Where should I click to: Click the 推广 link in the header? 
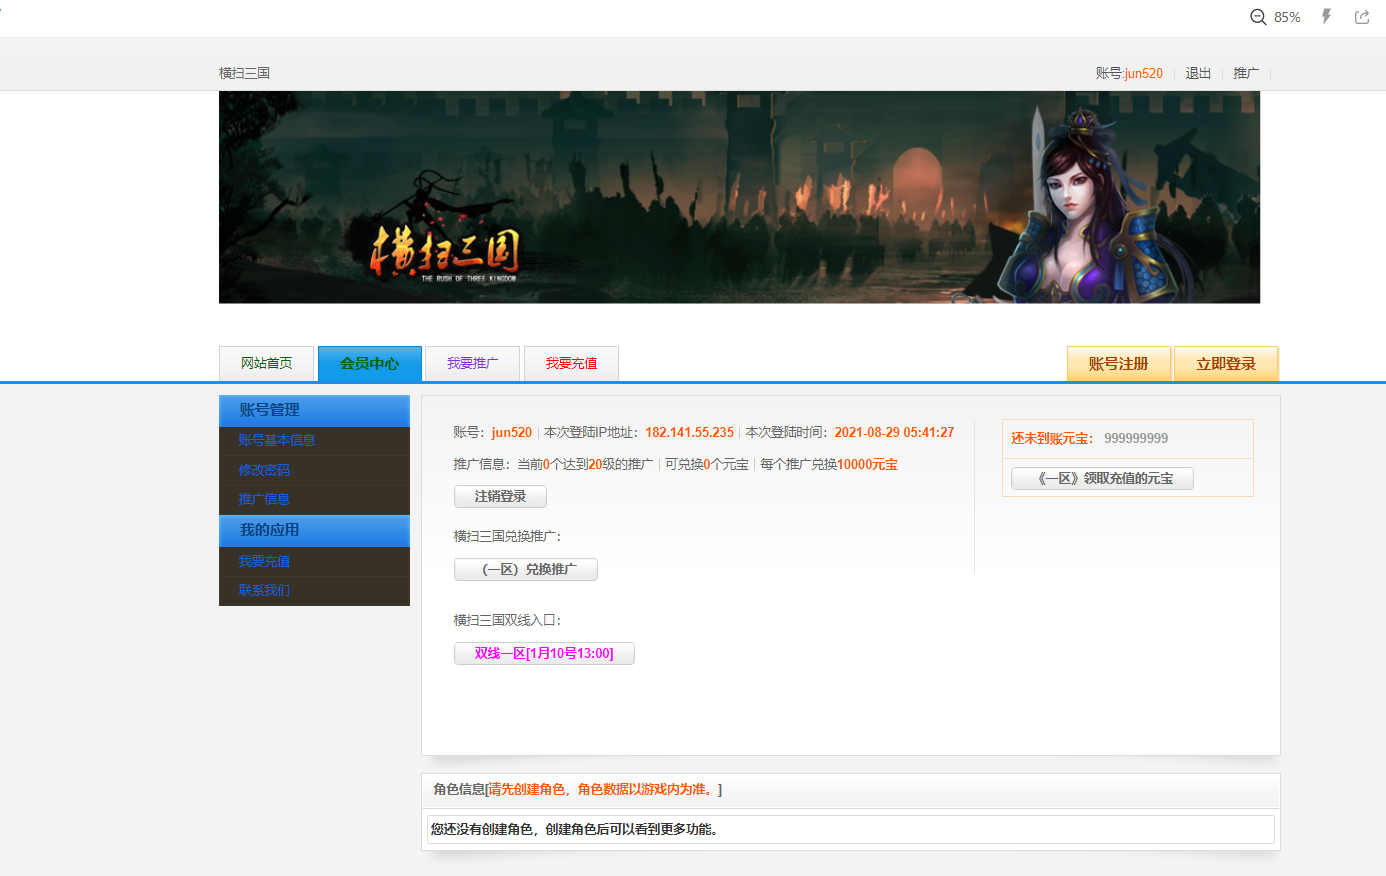pos(1246,73)
